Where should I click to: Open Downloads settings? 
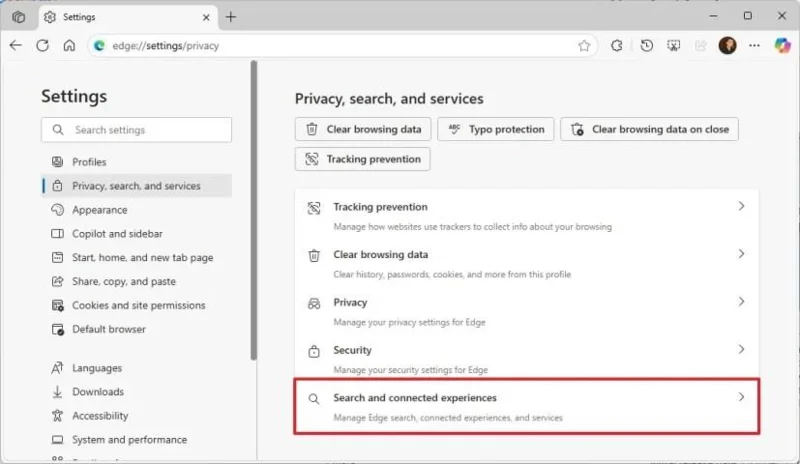136,392
